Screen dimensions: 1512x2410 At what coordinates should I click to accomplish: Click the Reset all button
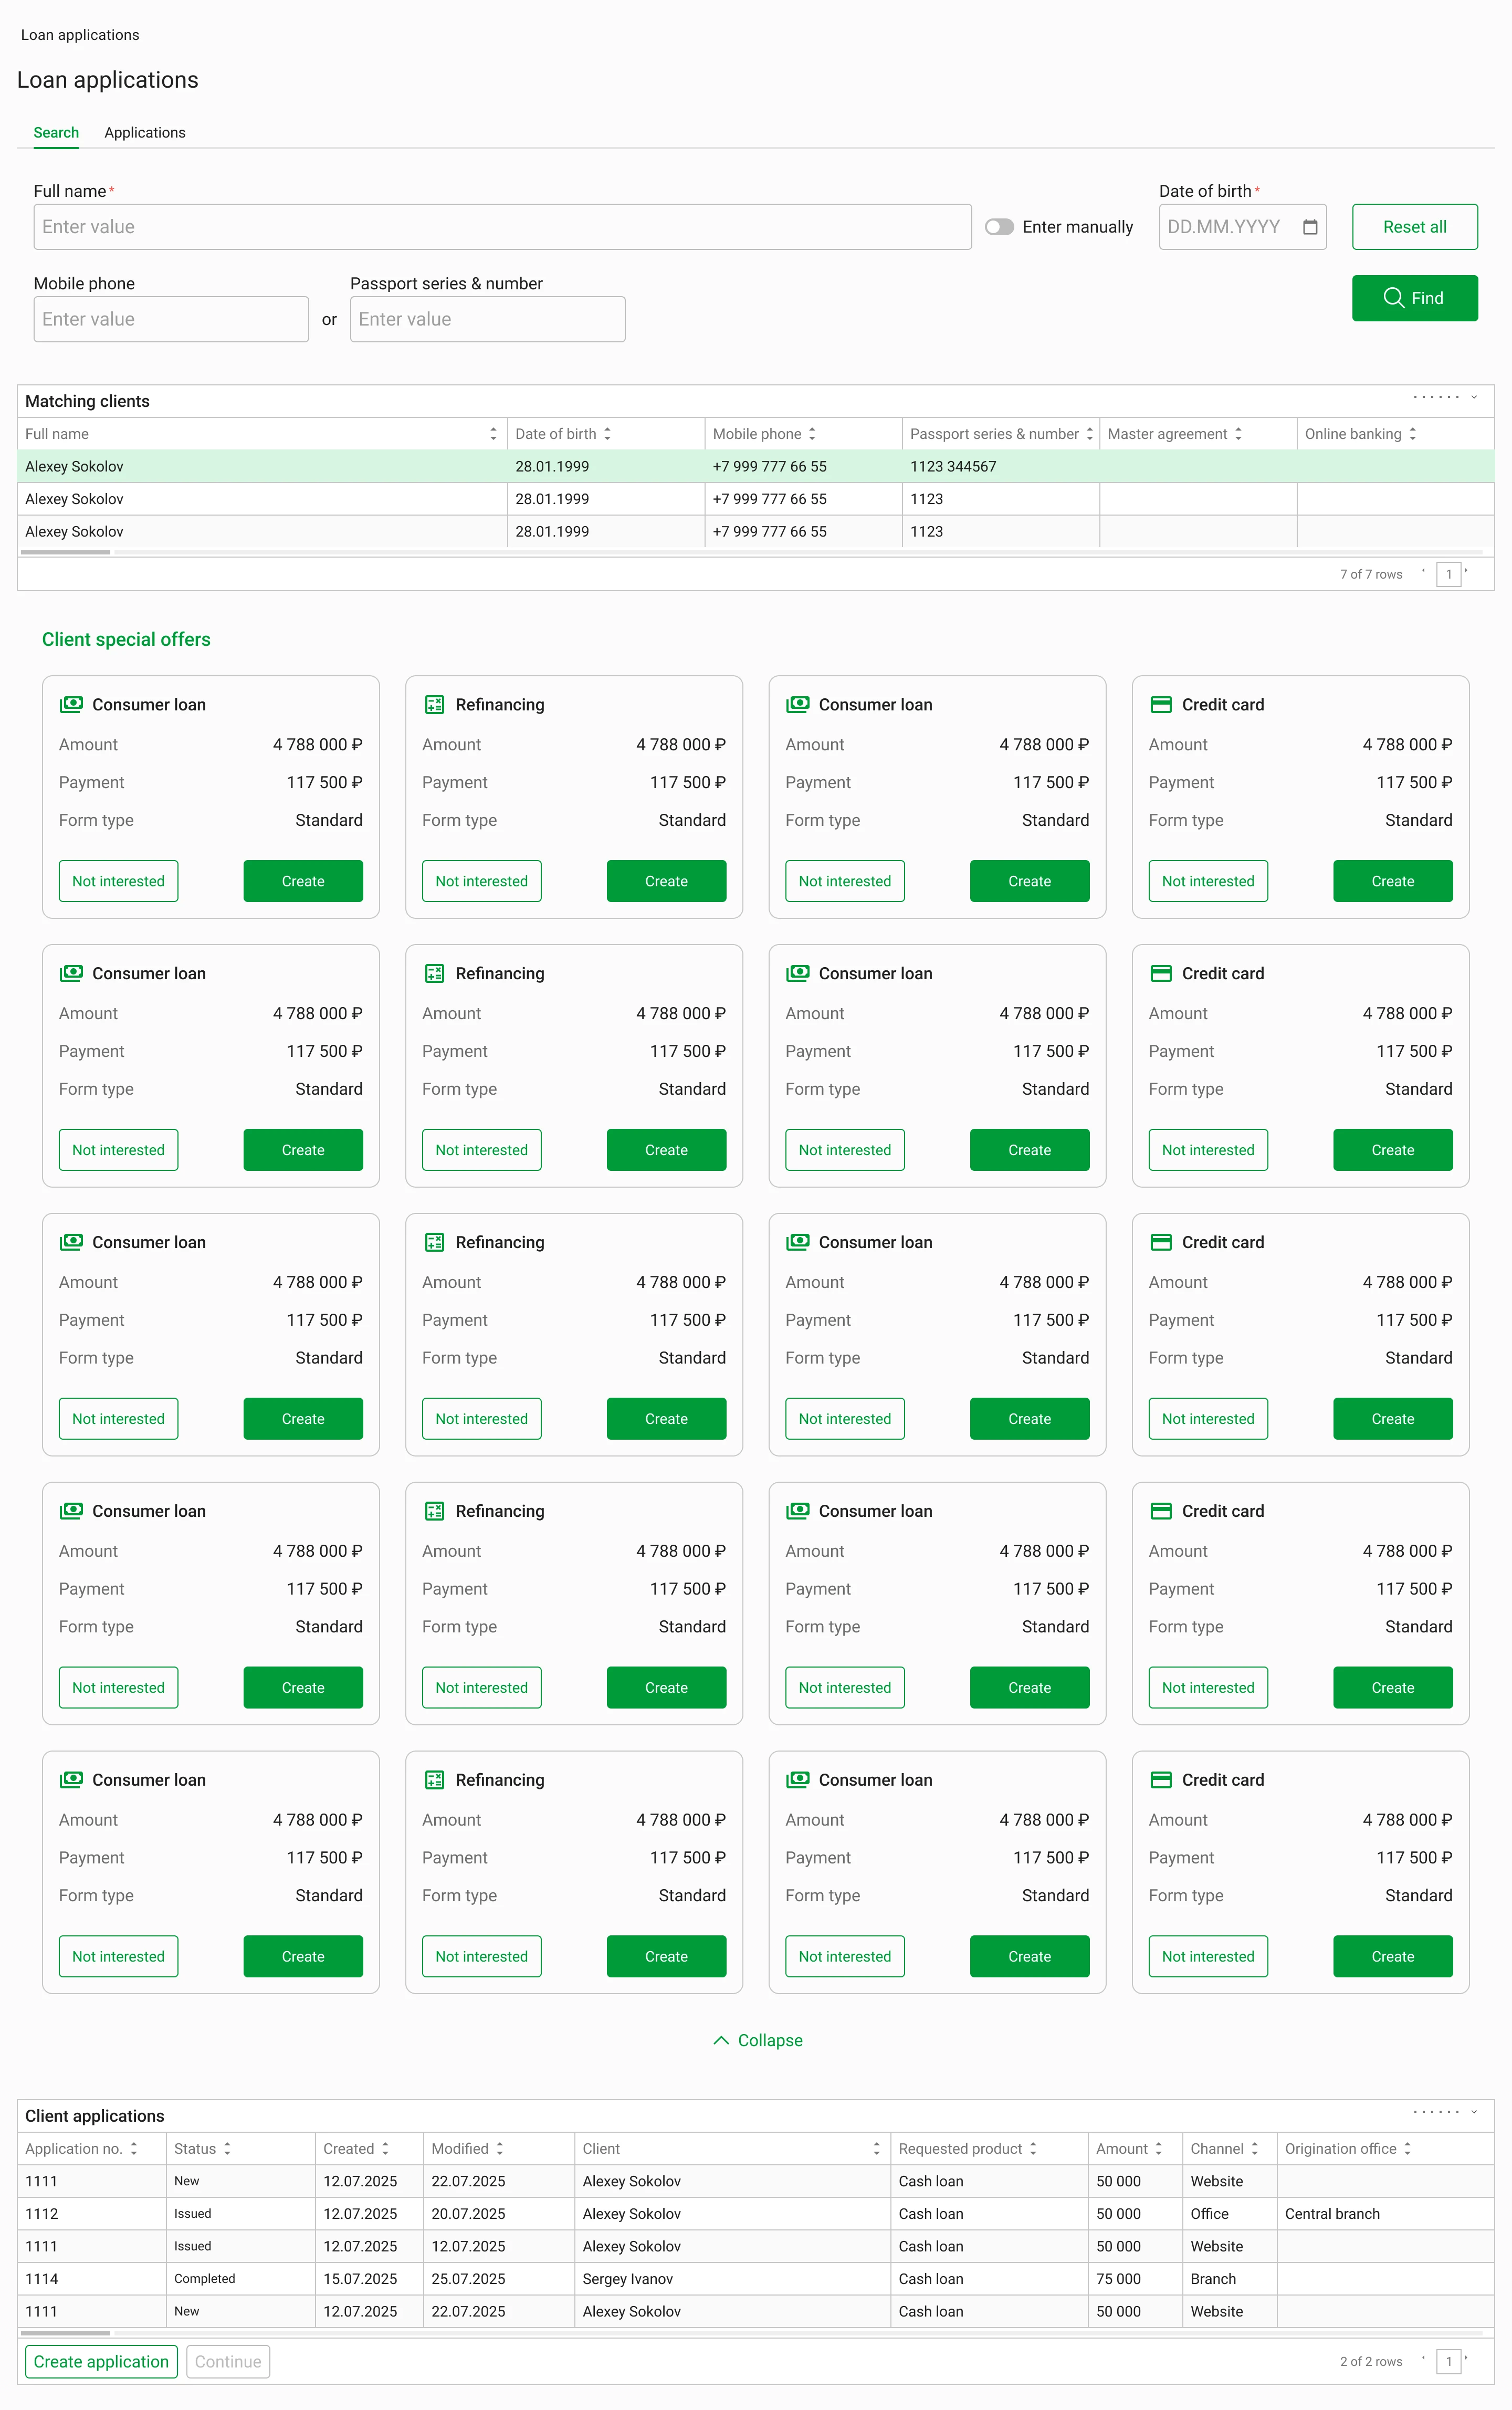click(x=1414, y=227)
